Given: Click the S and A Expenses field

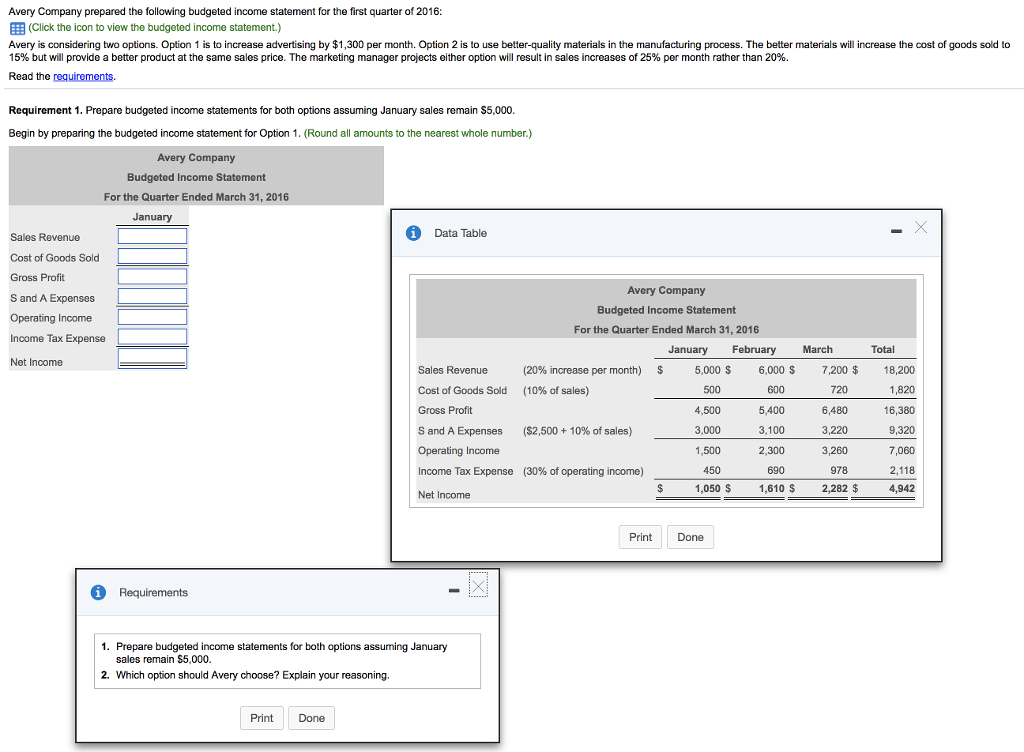Looking at the screenshot, I should (152, 297).
